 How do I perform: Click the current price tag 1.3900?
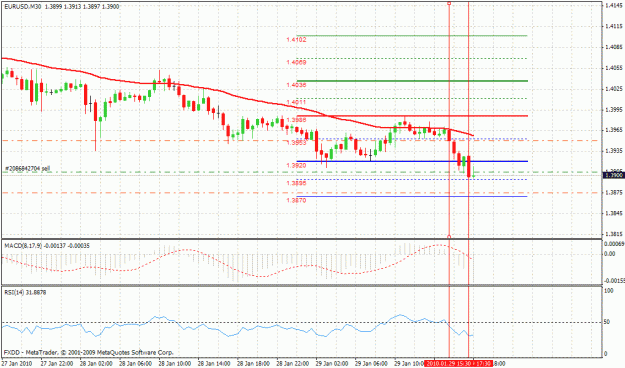pyautogui.click(x=613, y=175)
